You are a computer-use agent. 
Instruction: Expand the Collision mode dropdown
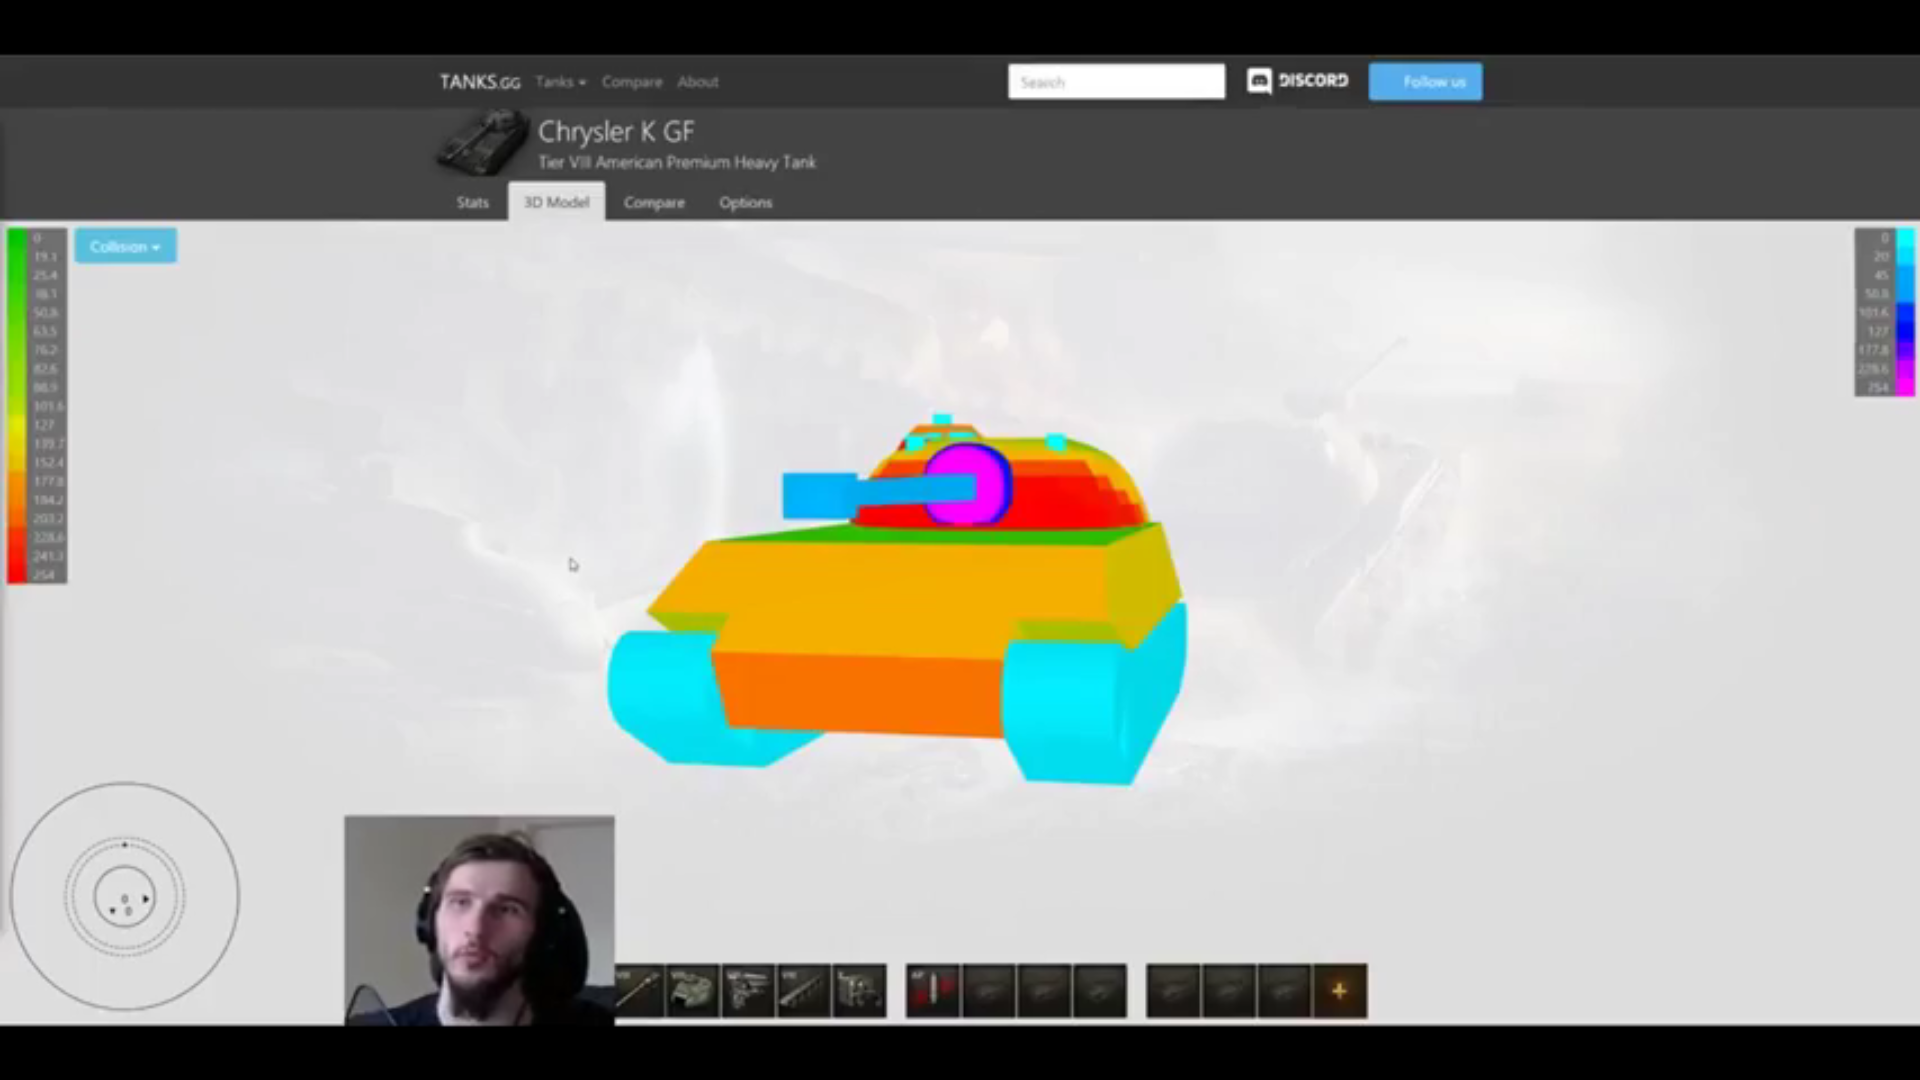125,246
